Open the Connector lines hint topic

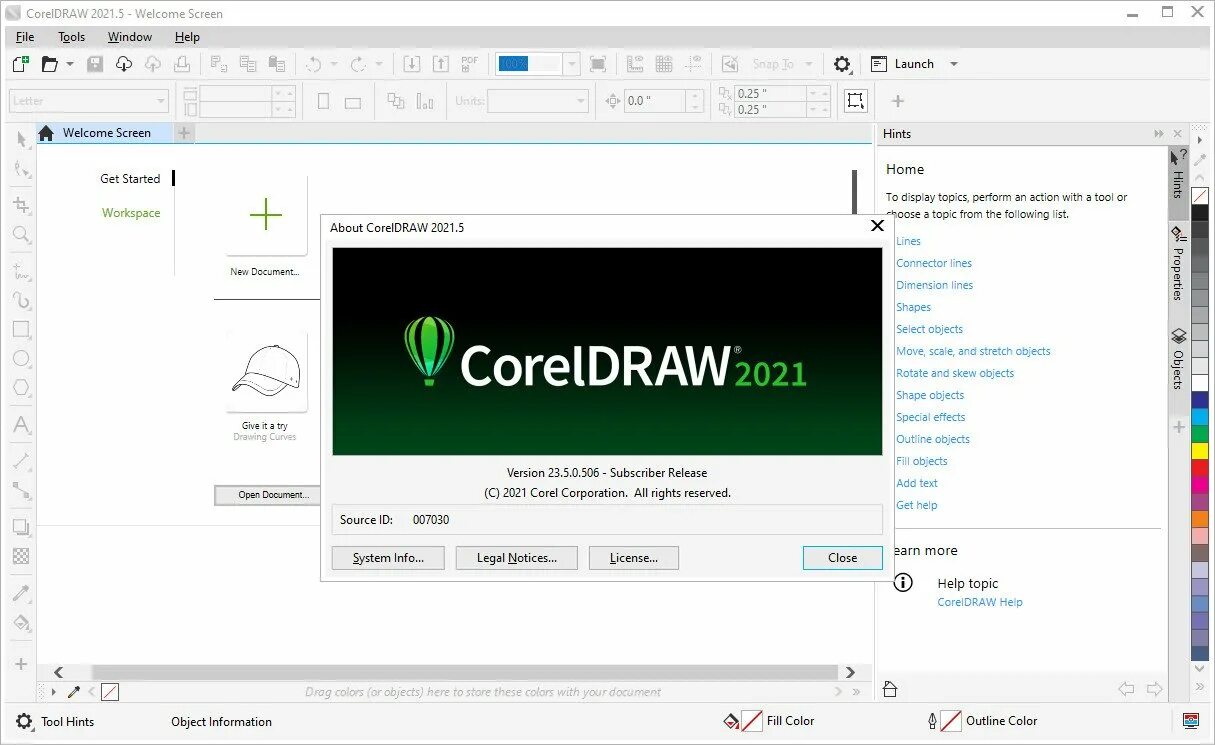click(x=934, y=263)
